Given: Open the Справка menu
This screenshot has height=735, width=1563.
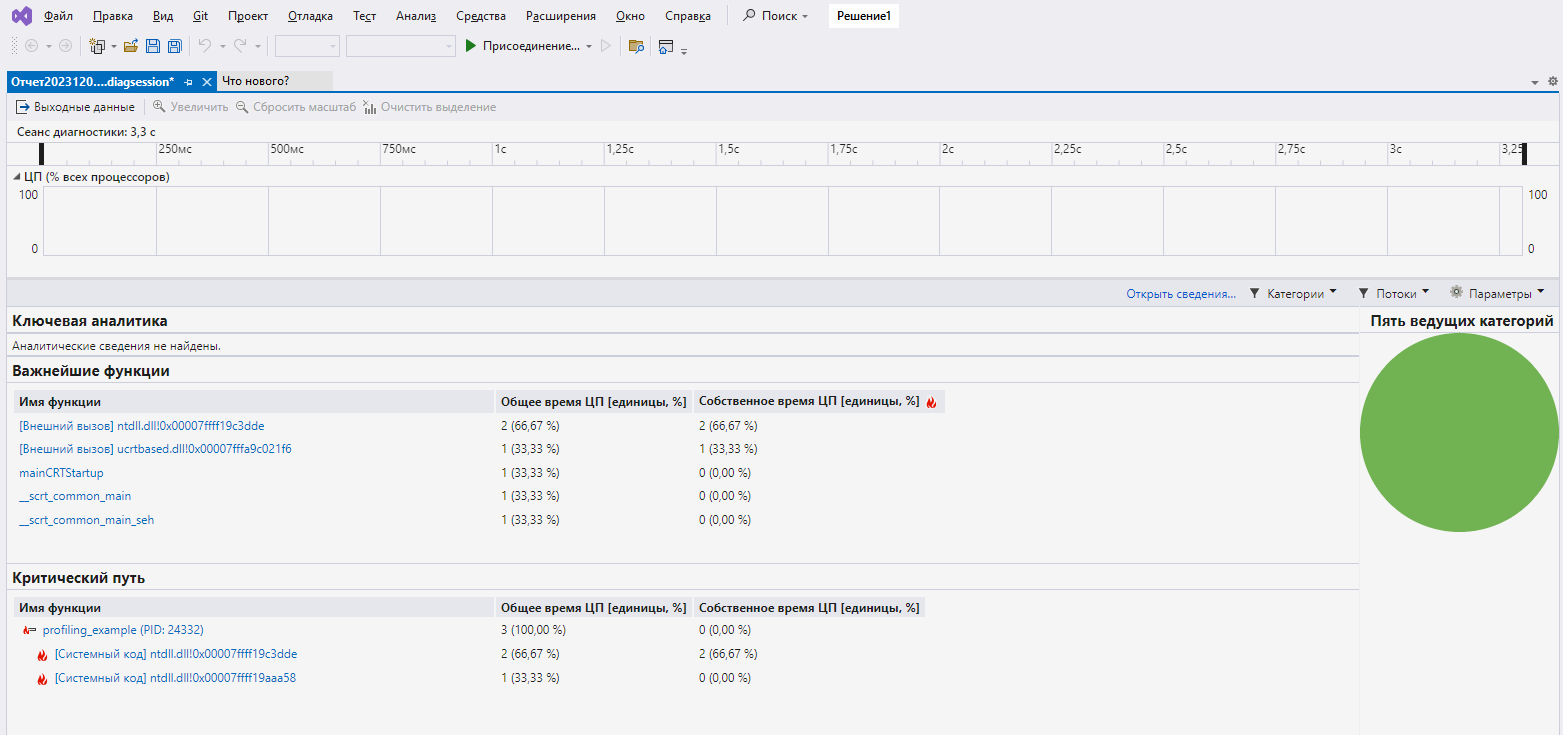Looking at the screenshot, I should [x=688, y=16].
